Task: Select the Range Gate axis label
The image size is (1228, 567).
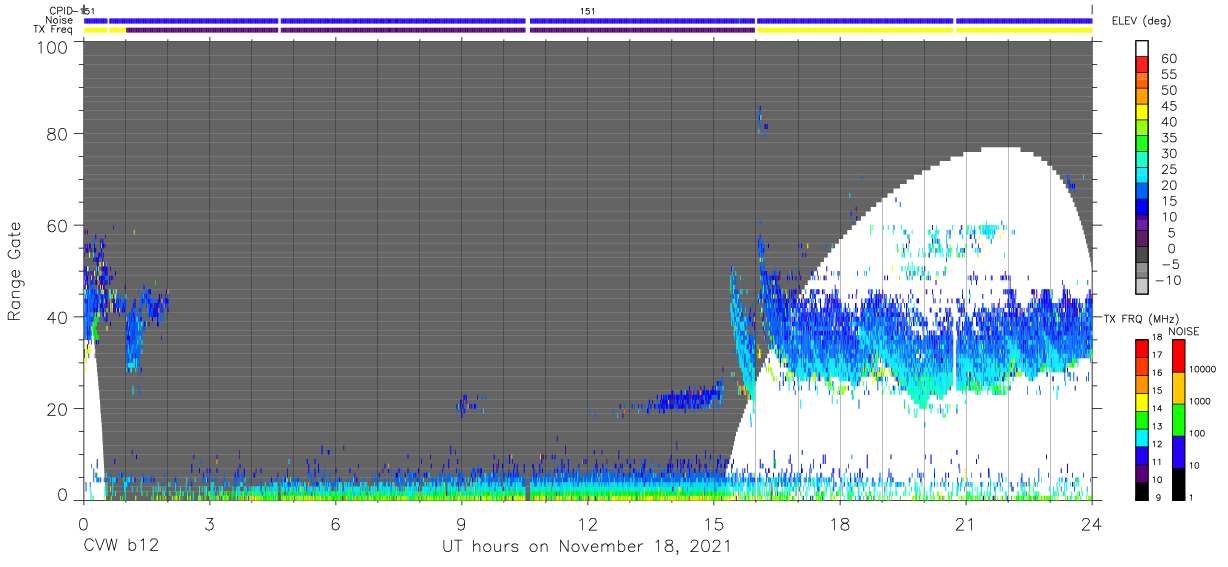Action: coord(17,271)
